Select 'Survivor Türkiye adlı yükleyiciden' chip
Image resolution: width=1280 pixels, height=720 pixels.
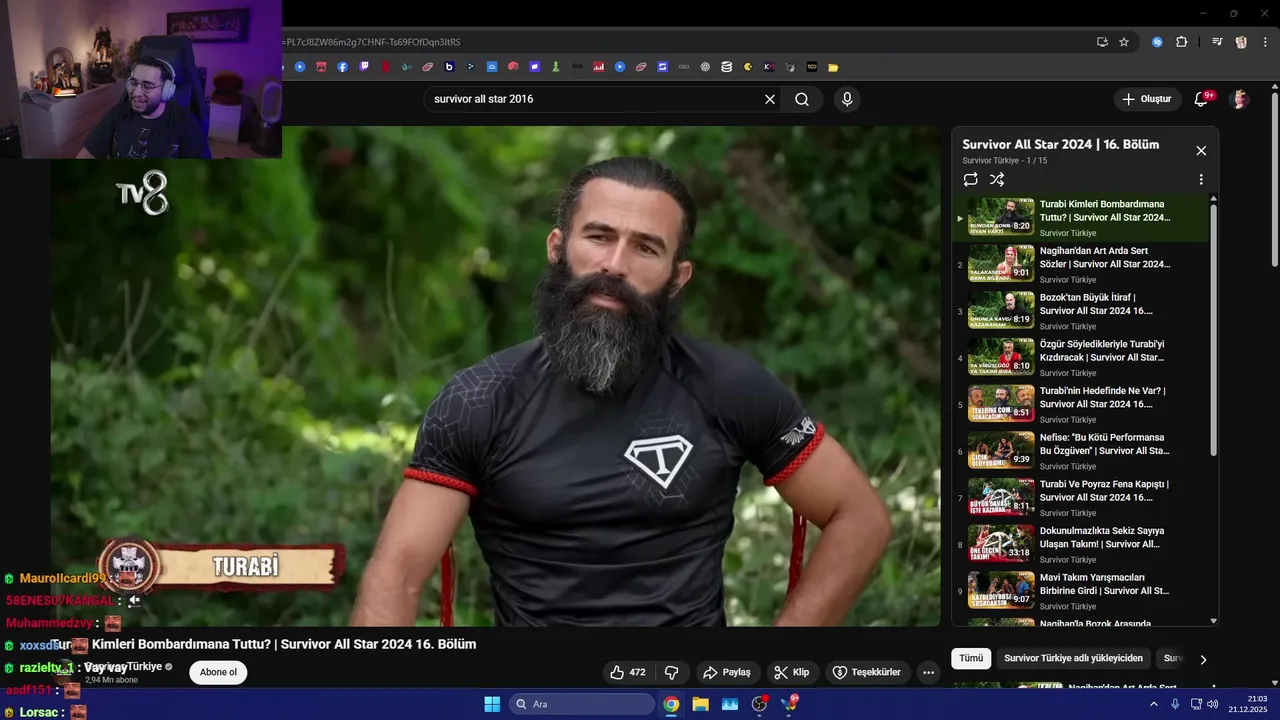(1073, 658)
